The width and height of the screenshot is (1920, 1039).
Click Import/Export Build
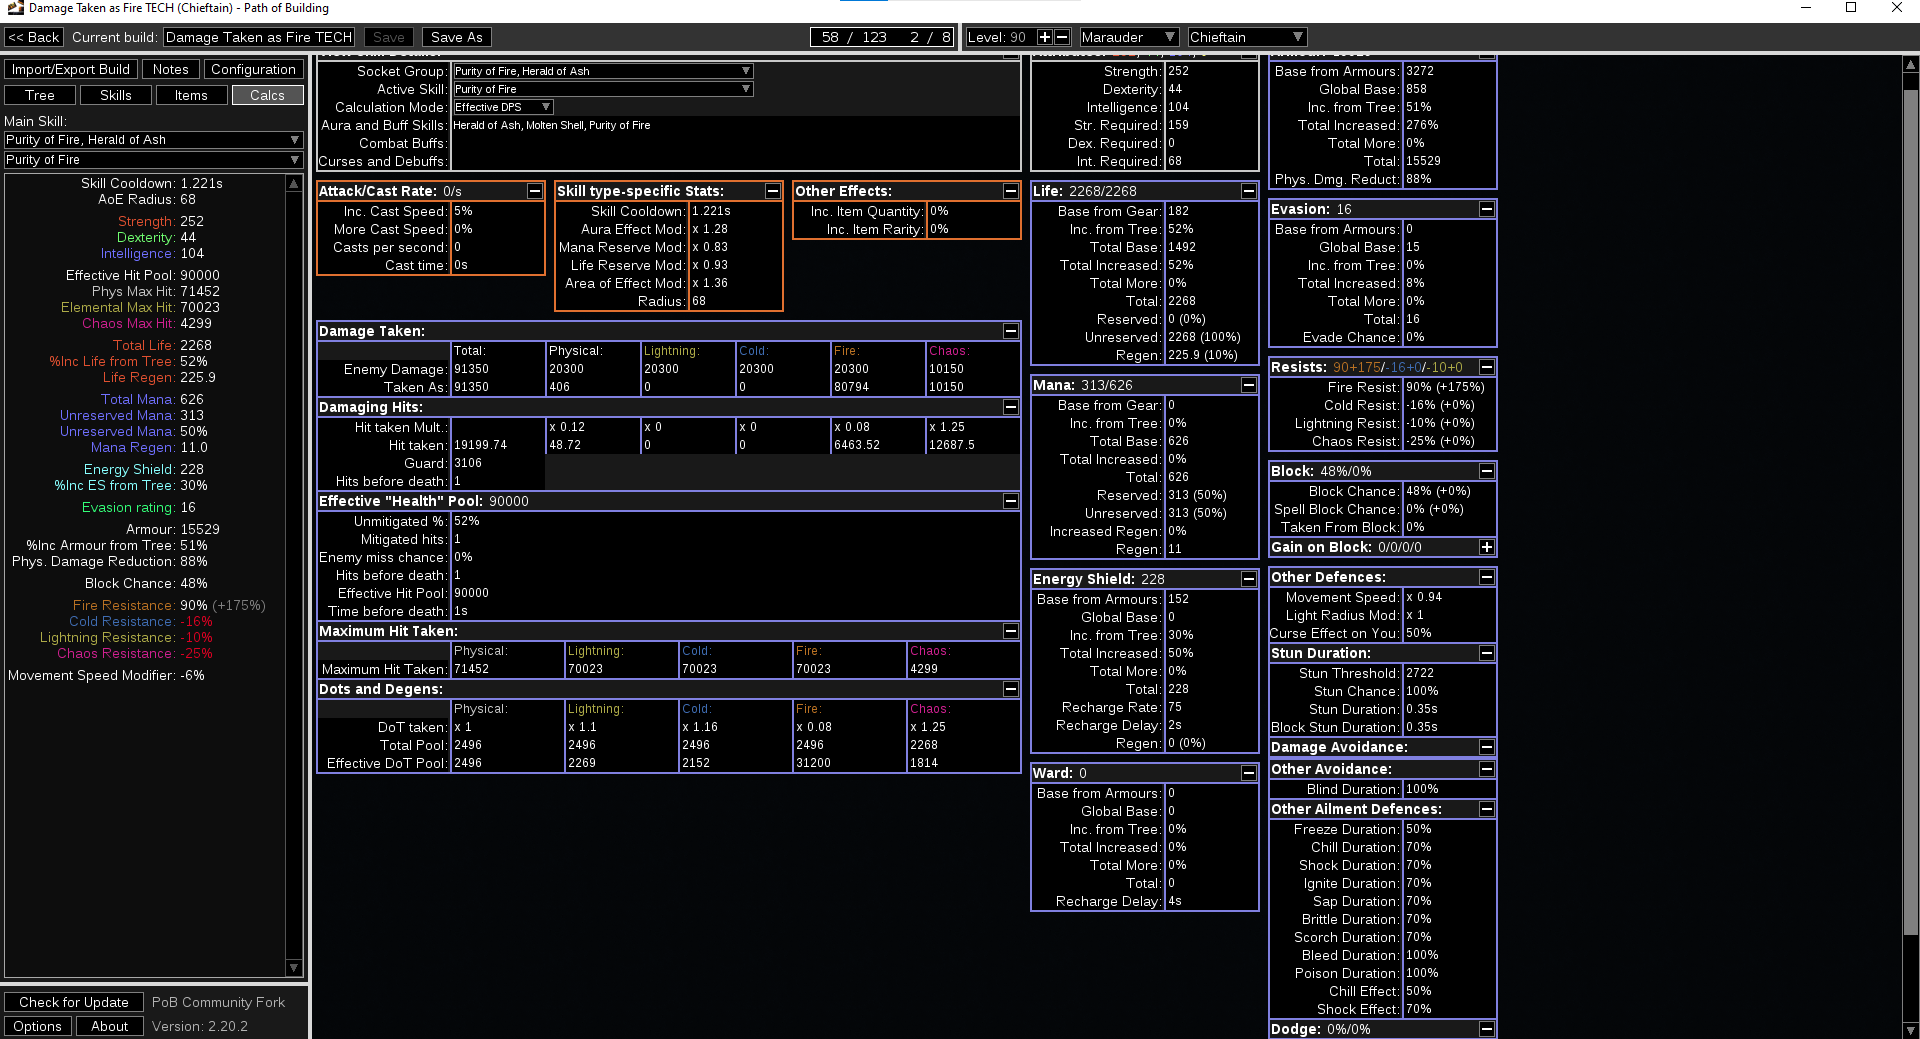point(70,69)
